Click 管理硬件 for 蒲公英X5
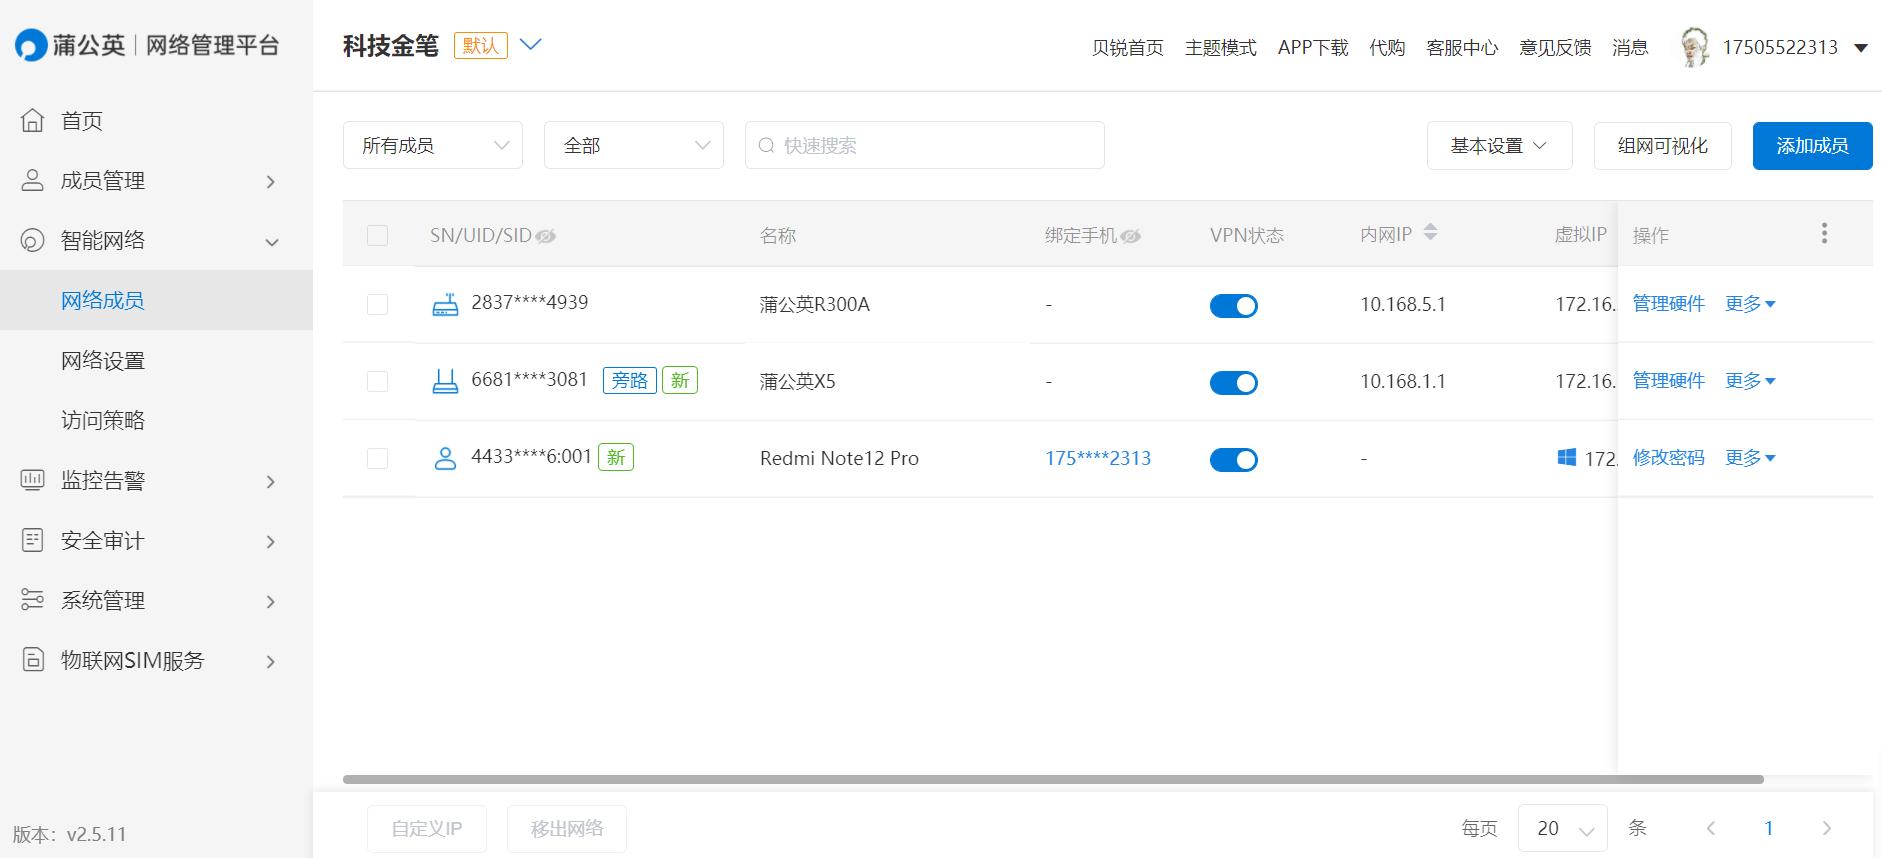The width and height of the screenshot is (1882, 858). (x=1668, y=380)
